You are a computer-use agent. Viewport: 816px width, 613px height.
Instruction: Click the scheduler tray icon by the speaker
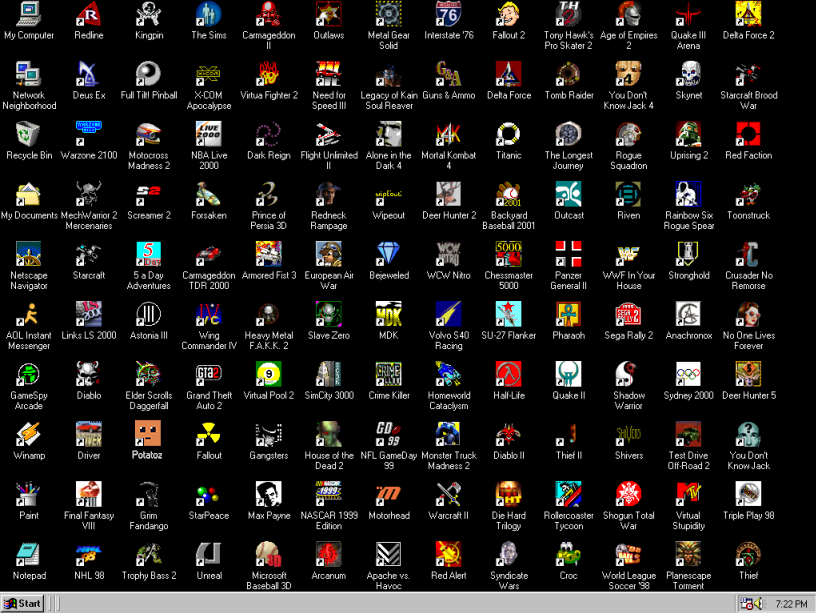[747, 604]
